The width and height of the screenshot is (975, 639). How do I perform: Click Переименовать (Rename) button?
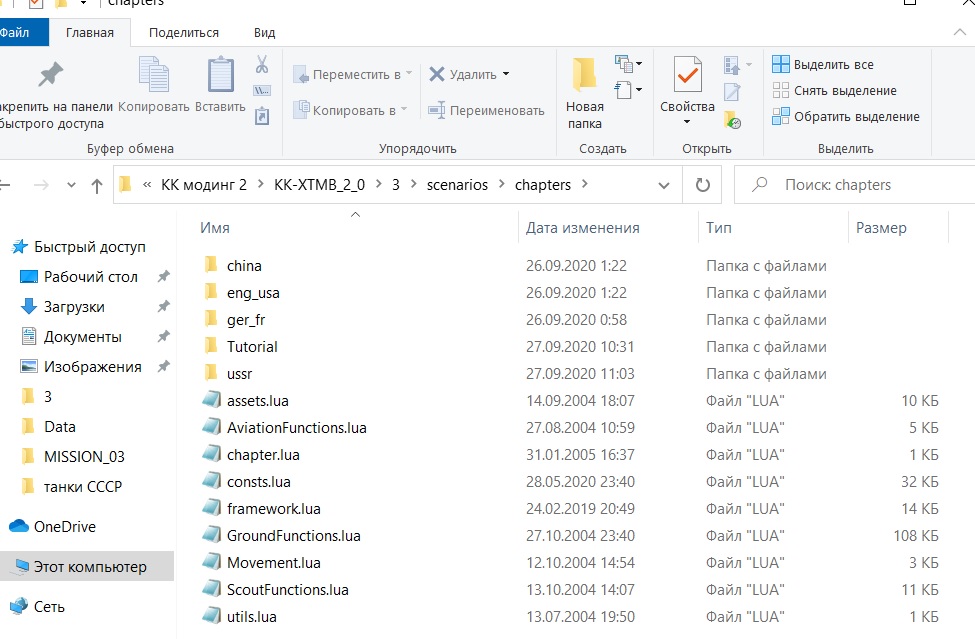tap(486, 110)
